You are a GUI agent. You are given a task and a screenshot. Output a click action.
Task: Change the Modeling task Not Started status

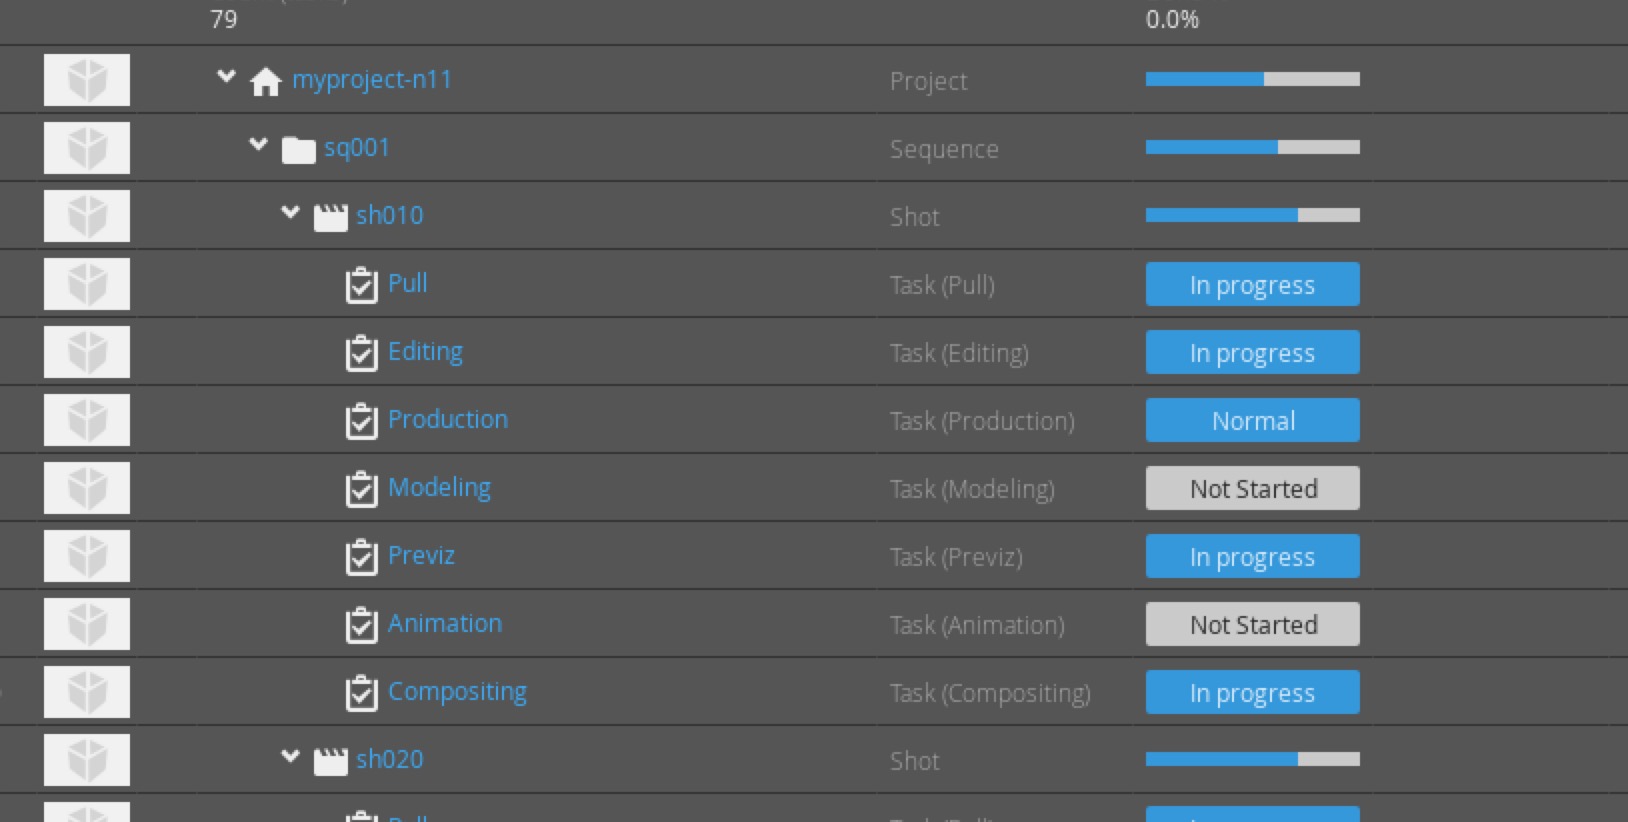tap(1253, 488)
